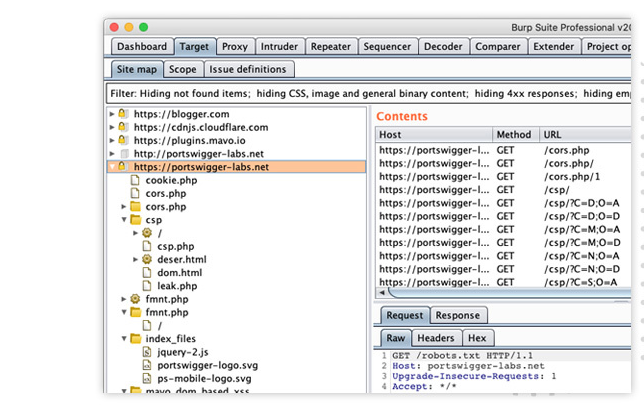Open the Extender tab
The image size is (644, 415).
coord(554,46)
